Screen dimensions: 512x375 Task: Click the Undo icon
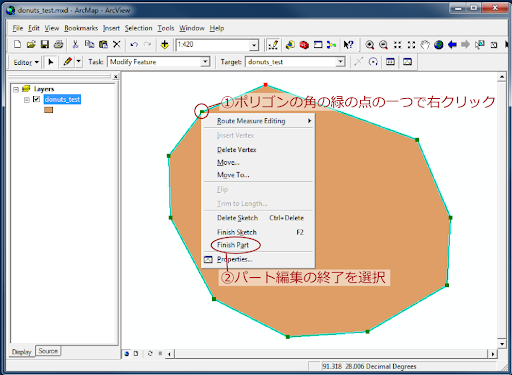(x=134, y=44)
